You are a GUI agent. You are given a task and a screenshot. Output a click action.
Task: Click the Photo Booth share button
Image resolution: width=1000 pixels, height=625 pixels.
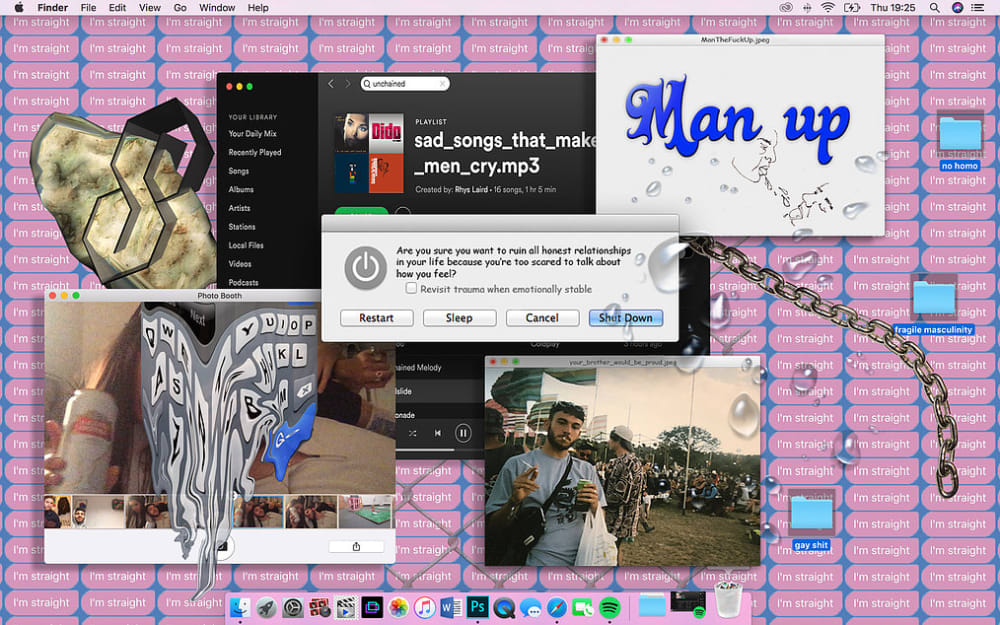357,547
